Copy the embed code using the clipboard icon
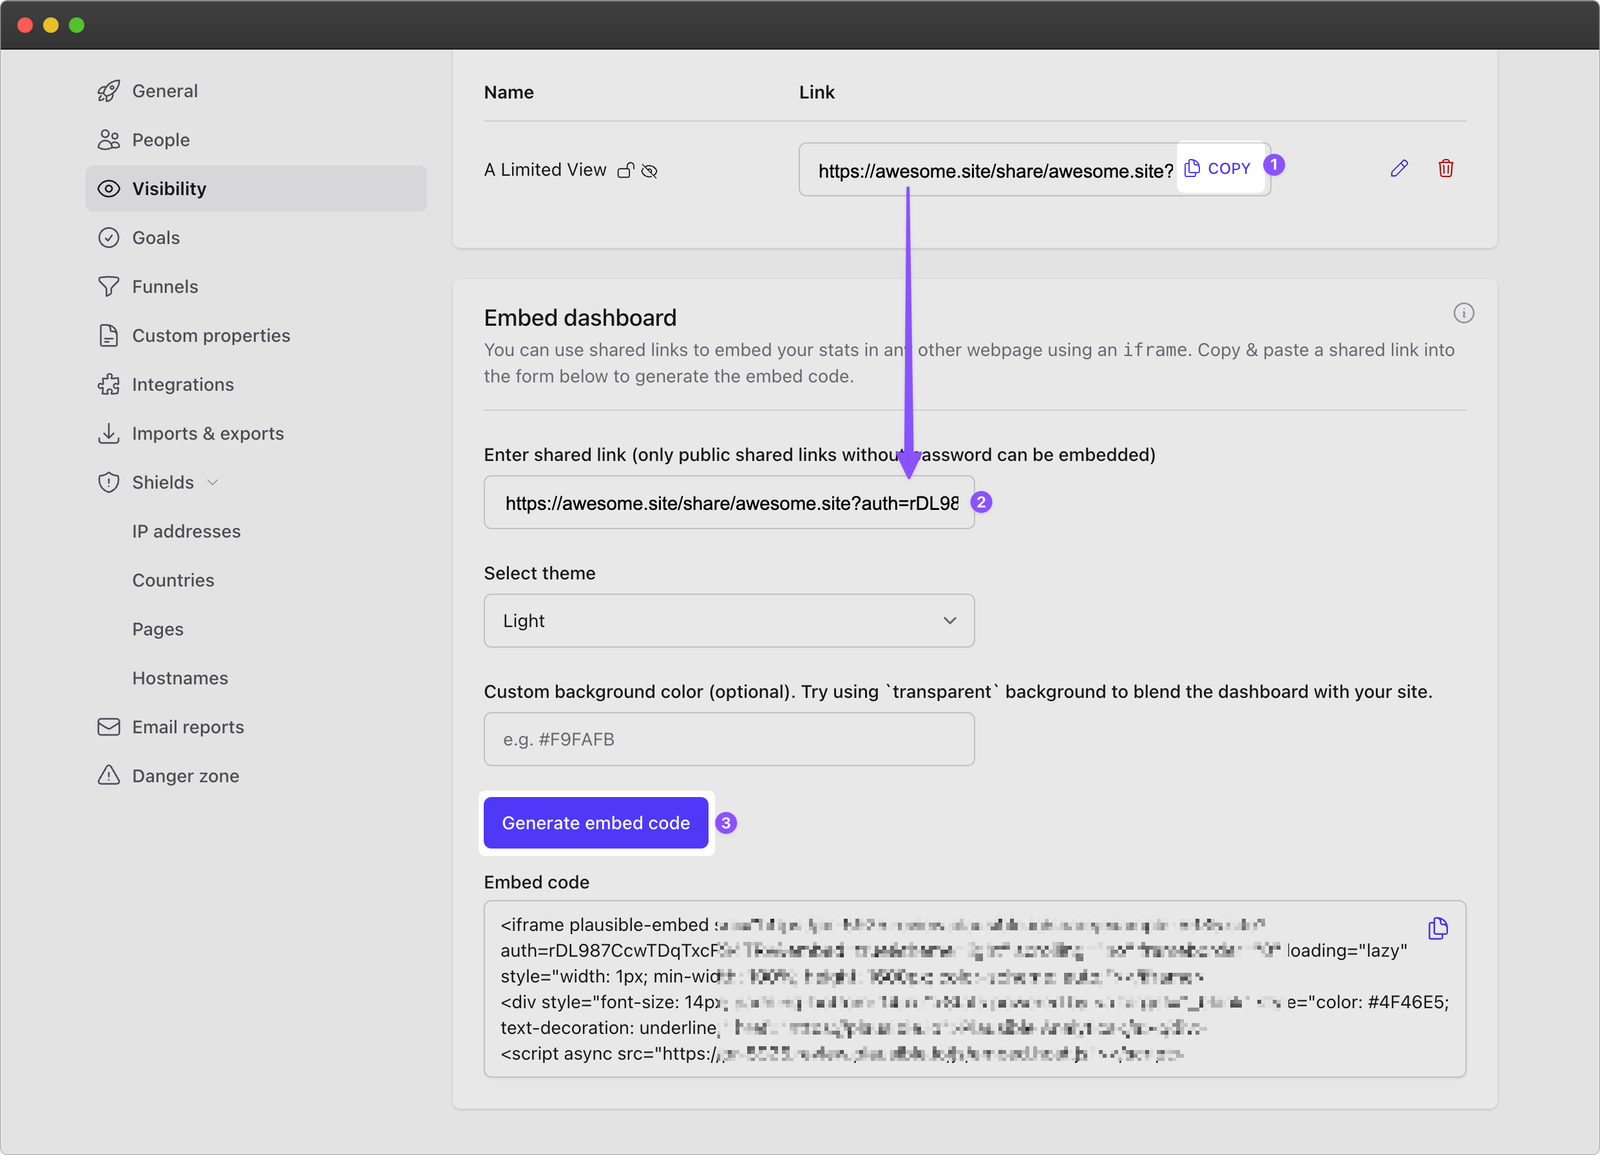Image resolution: width=1600 pixels, height=1155 pixels. pos(1438,928)
